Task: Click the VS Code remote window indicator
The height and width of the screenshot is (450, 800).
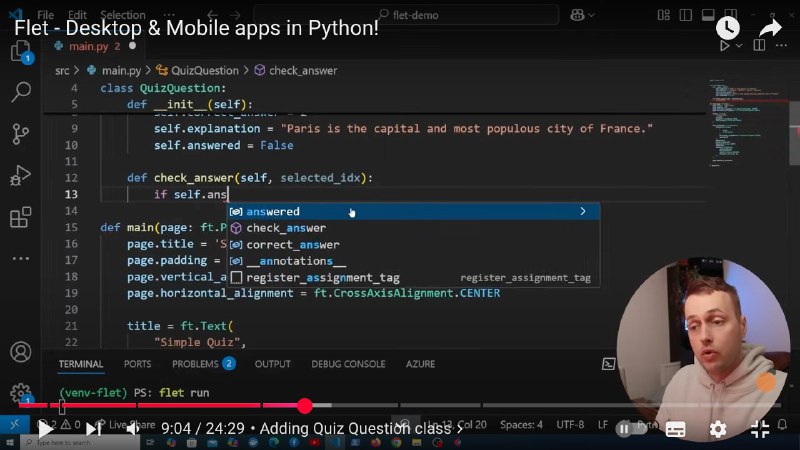Action: (x=14, y=424)
